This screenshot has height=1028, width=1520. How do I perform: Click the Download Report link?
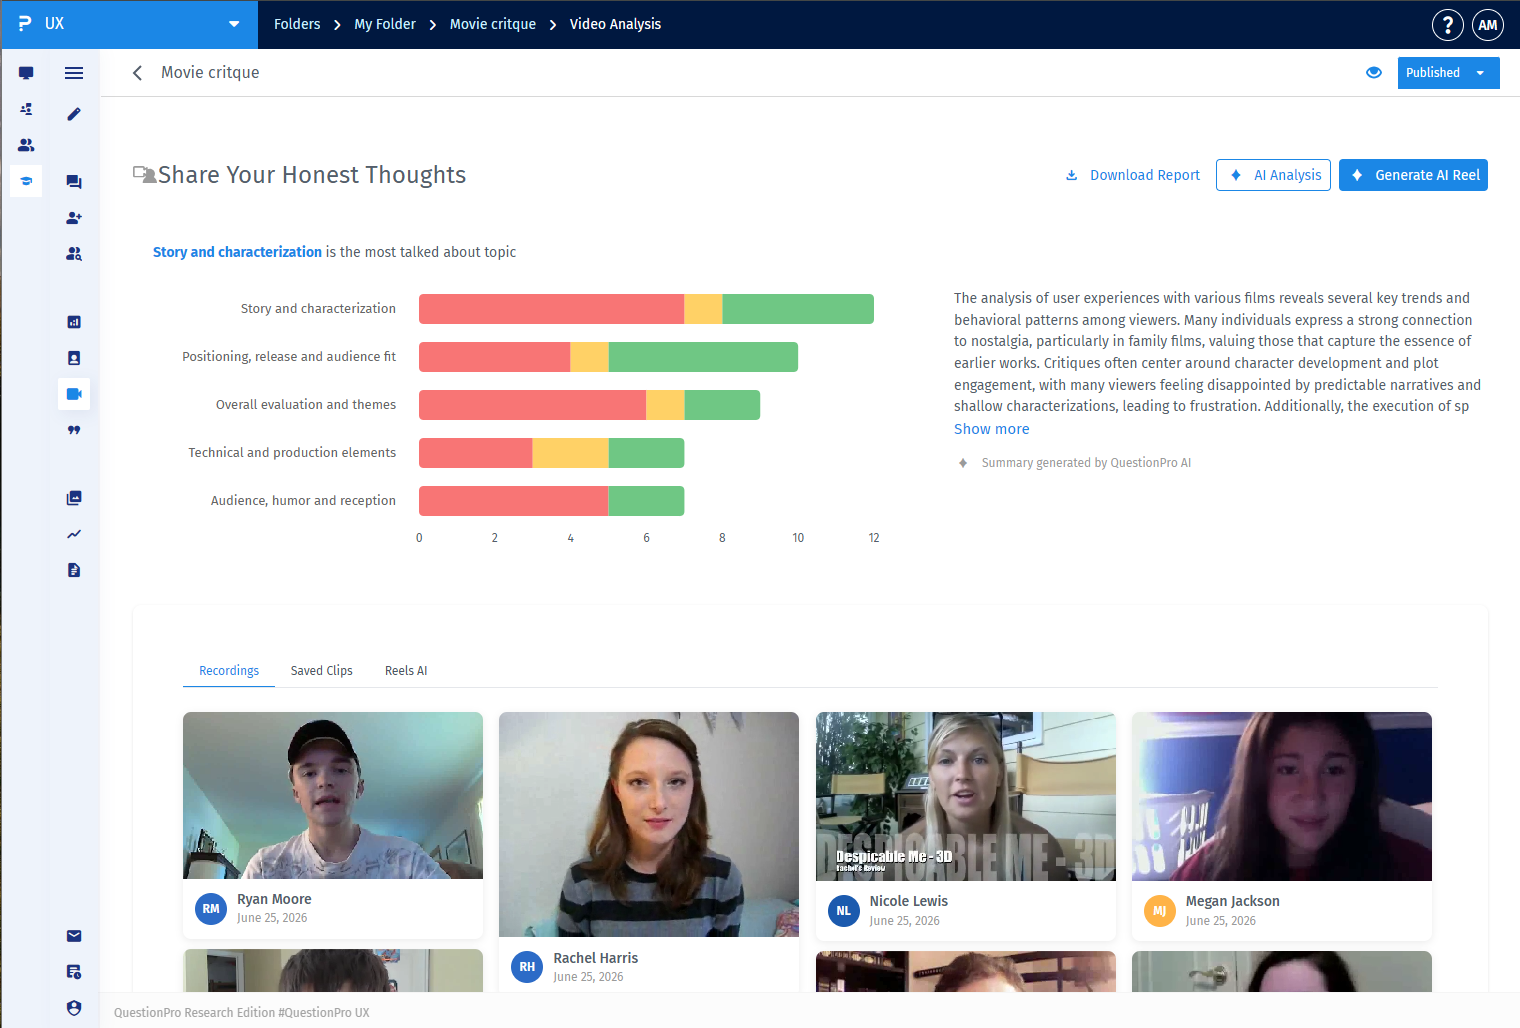[1133, 175]
